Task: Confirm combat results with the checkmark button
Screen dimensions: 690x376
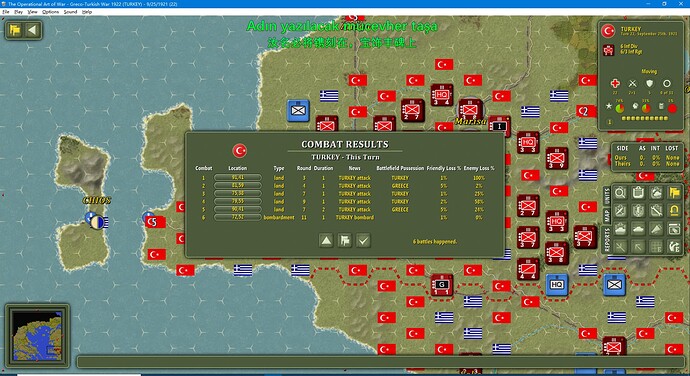Action: (x=363, y=240)
